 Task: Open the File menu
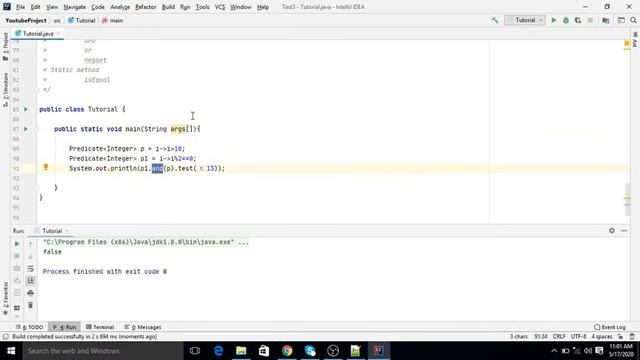[20, 7]
